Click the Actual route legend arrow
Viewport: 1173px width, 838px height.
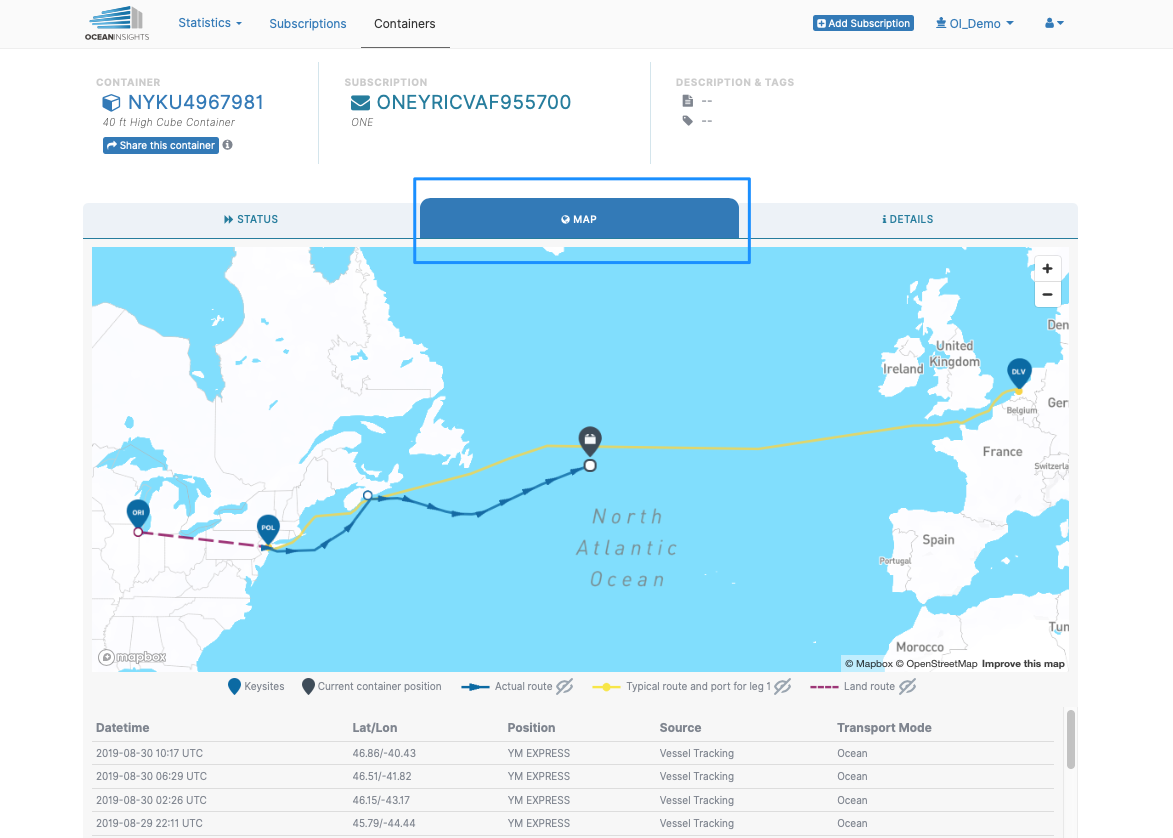click(x=475, y=686)
